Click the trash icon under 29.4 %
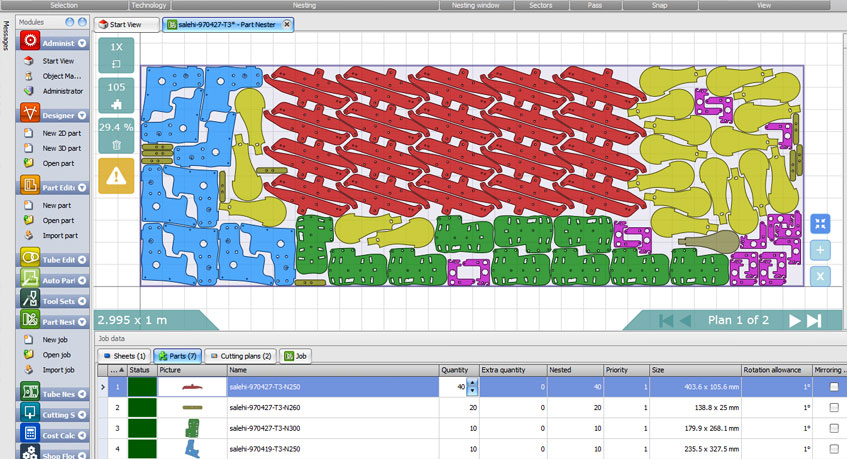Screen dimensions: 847x459 116,145
